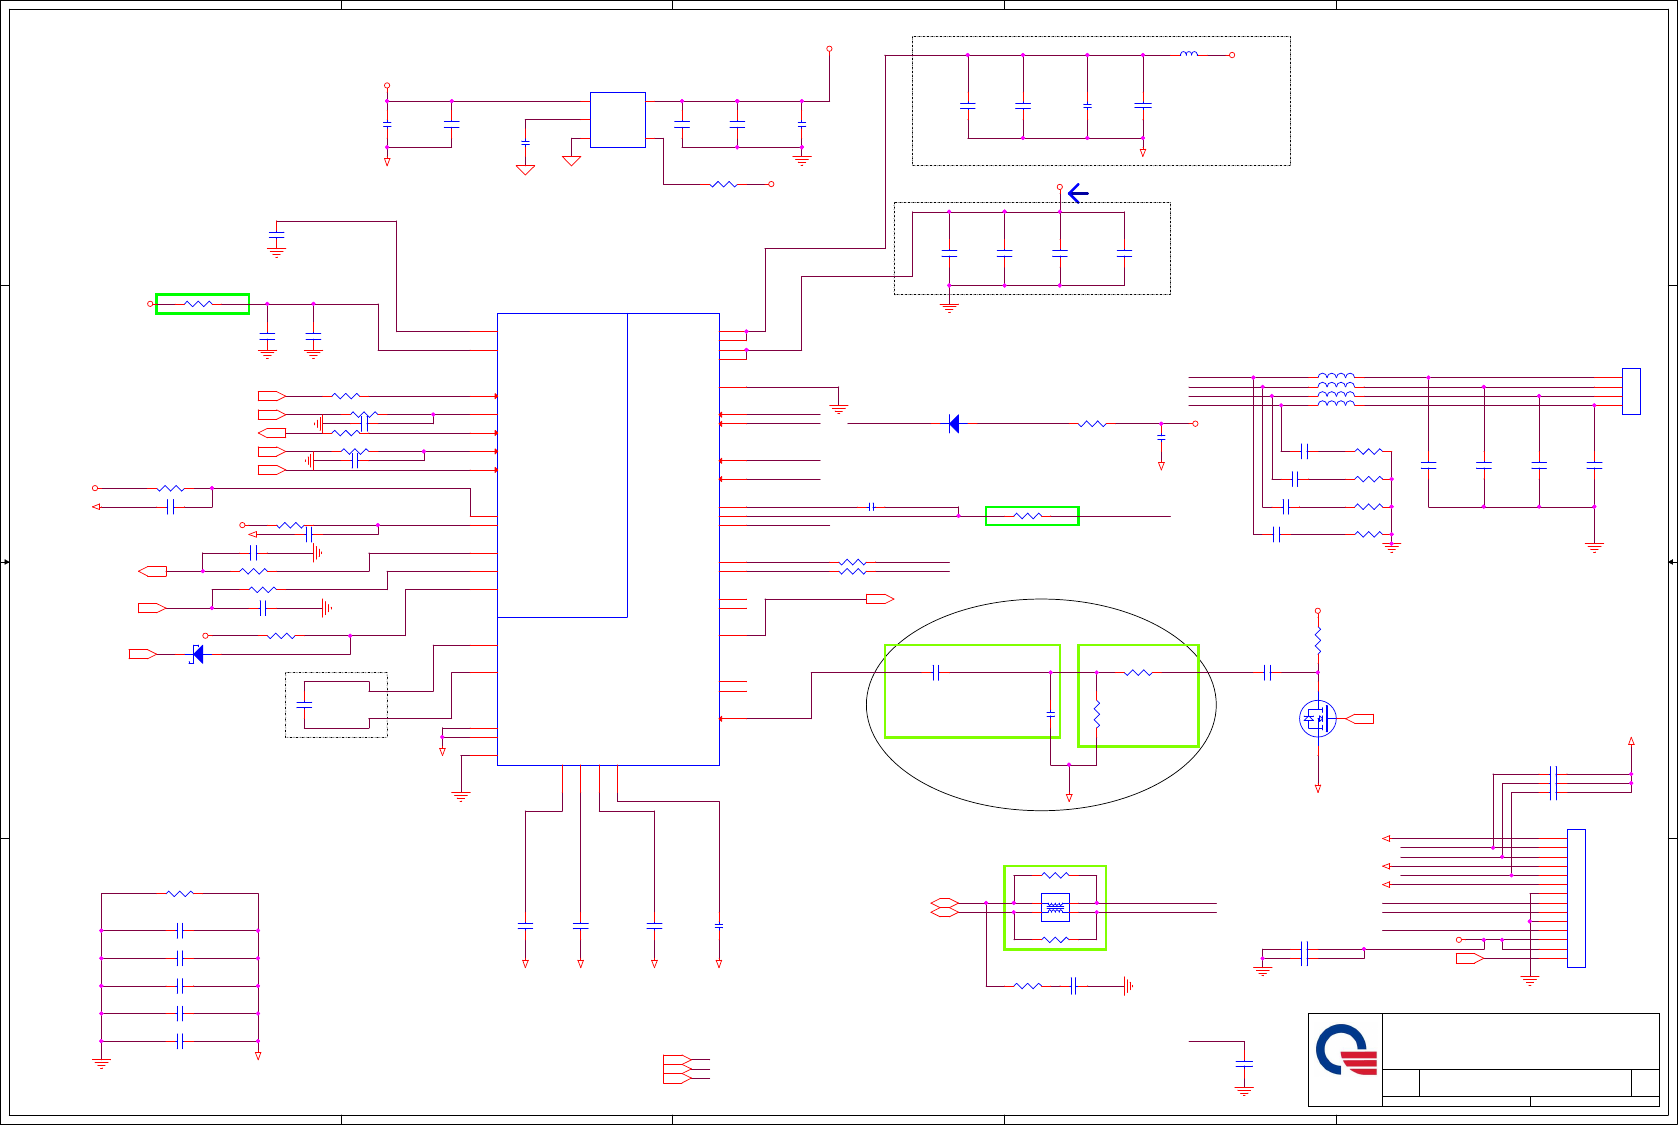Select the blue connector at upper right edge
The height and width of the screenshot is (1125, 1678).
(x=1631, y=391)
